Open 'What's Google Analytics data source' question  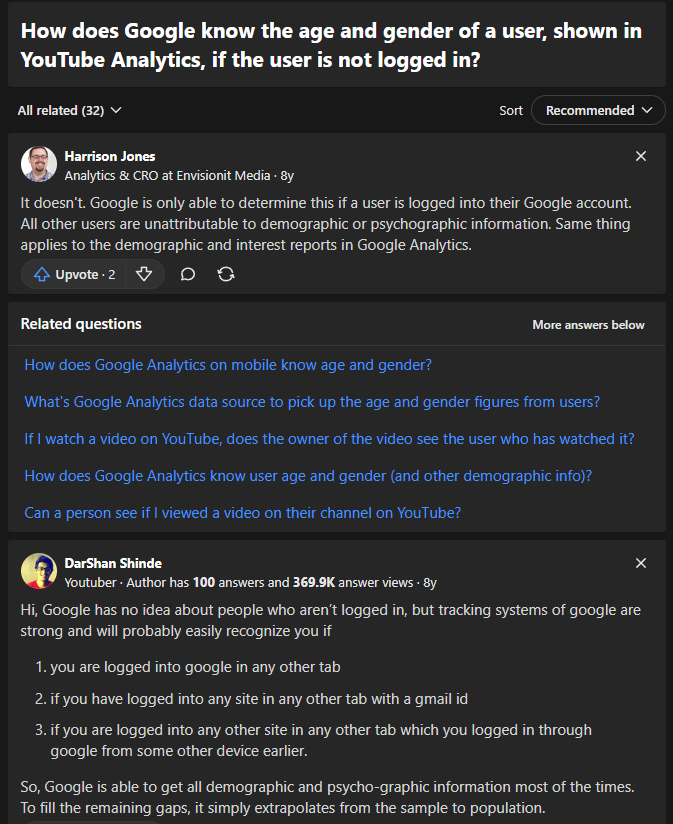click(312, 401)
